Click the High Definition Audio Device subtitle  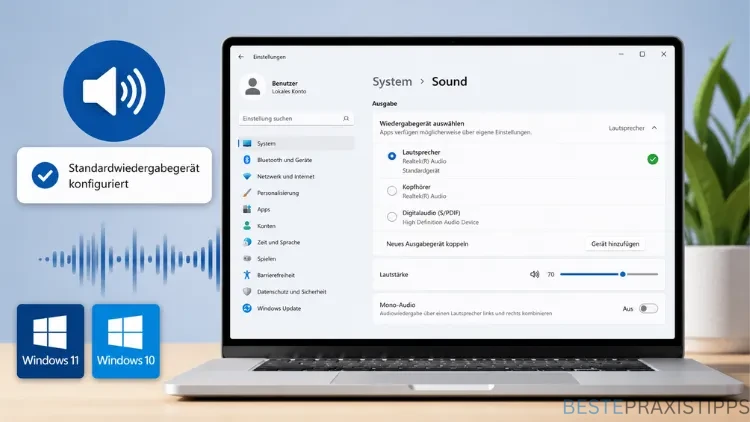[x=440, y=222]
